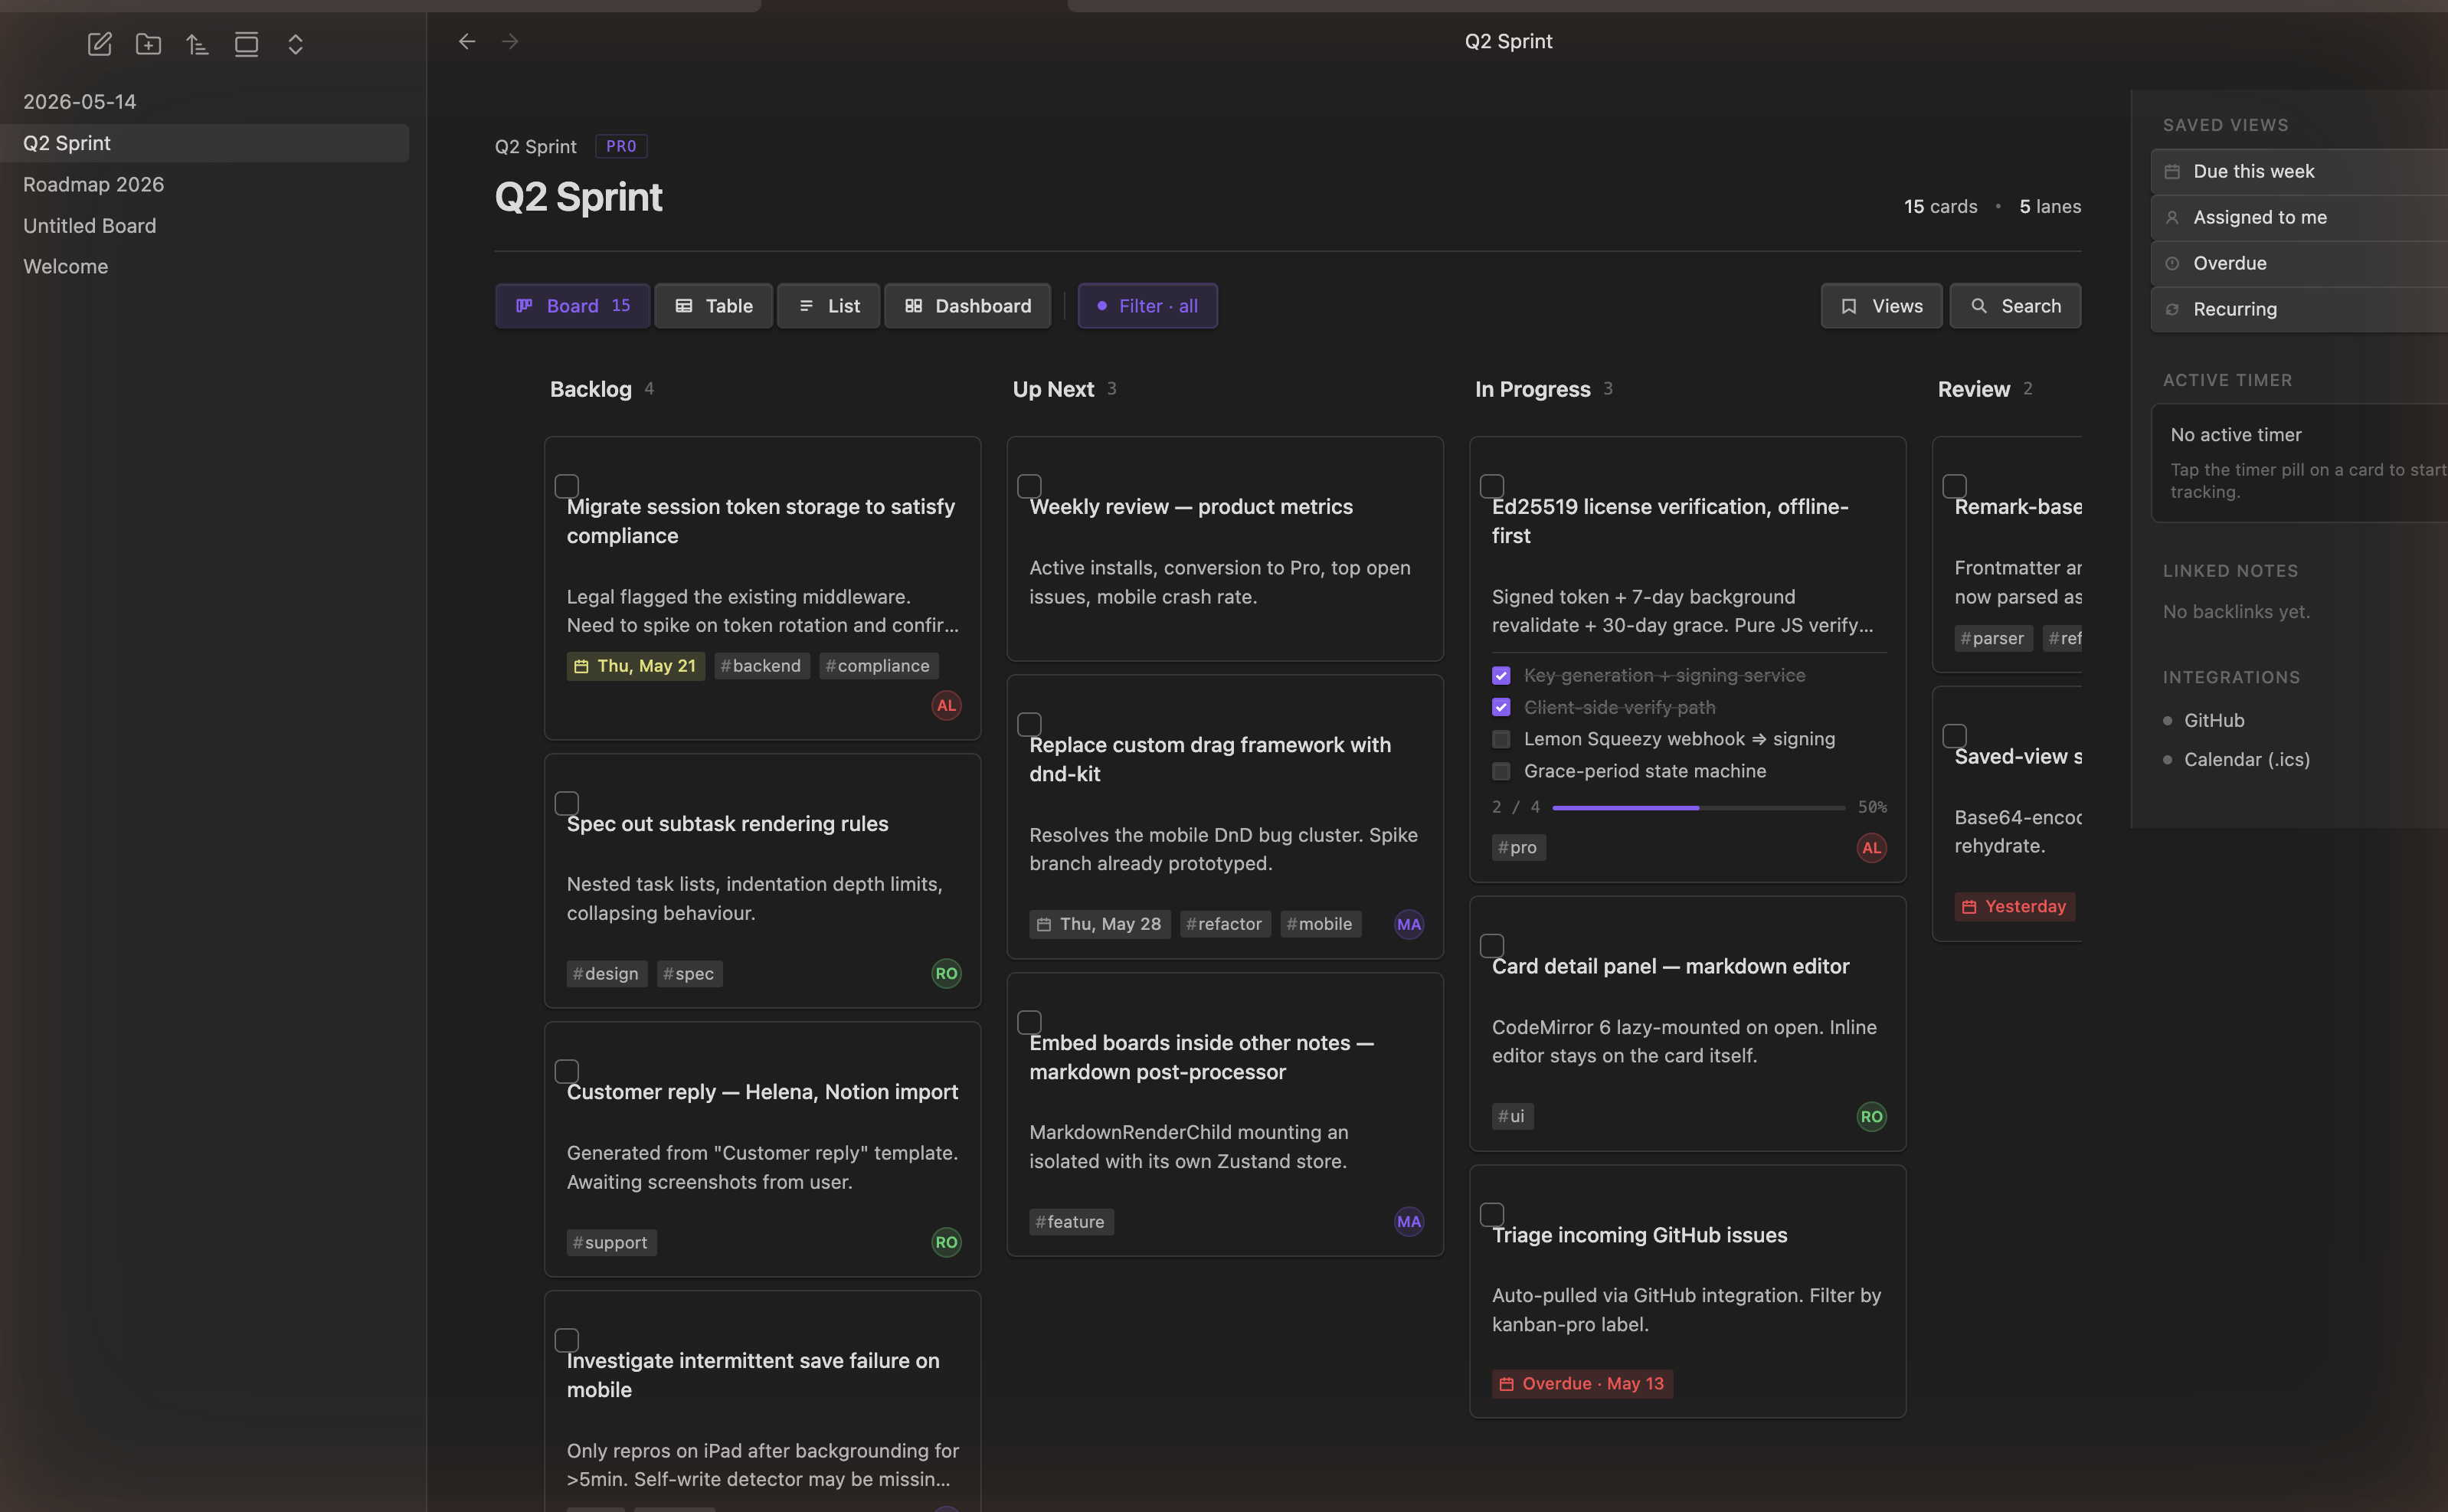The width and height of the screenshot is (2448, 1512).
Task: Check the Migrate session token storage card
Action: pos(567,486)
